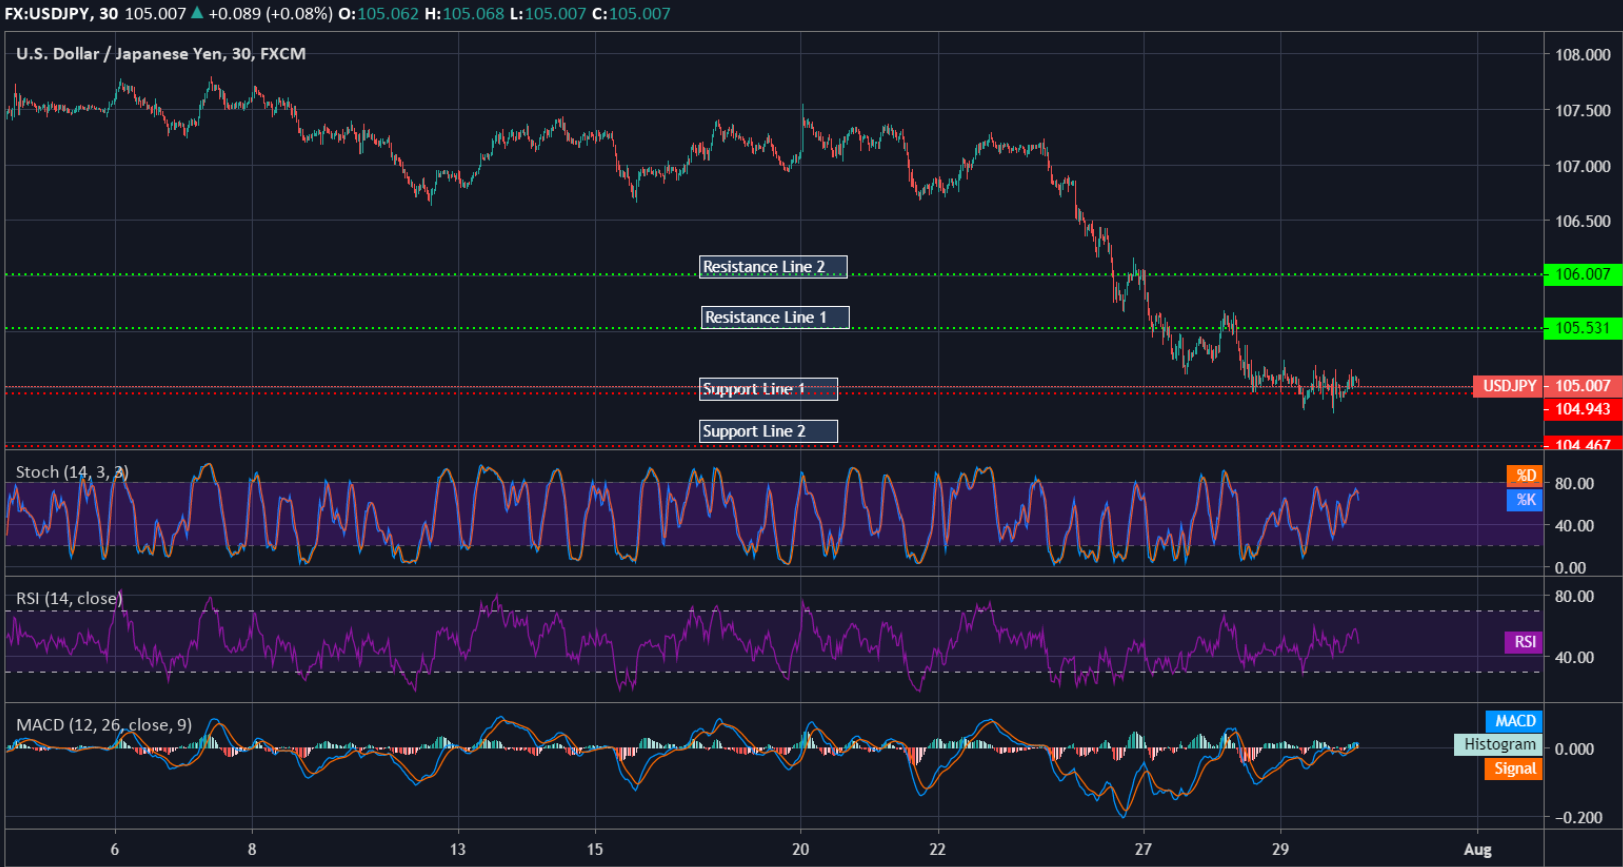The image size is (1623, 867).
Task: Click date 8 on time axis
Action: (x=252, y=849)
